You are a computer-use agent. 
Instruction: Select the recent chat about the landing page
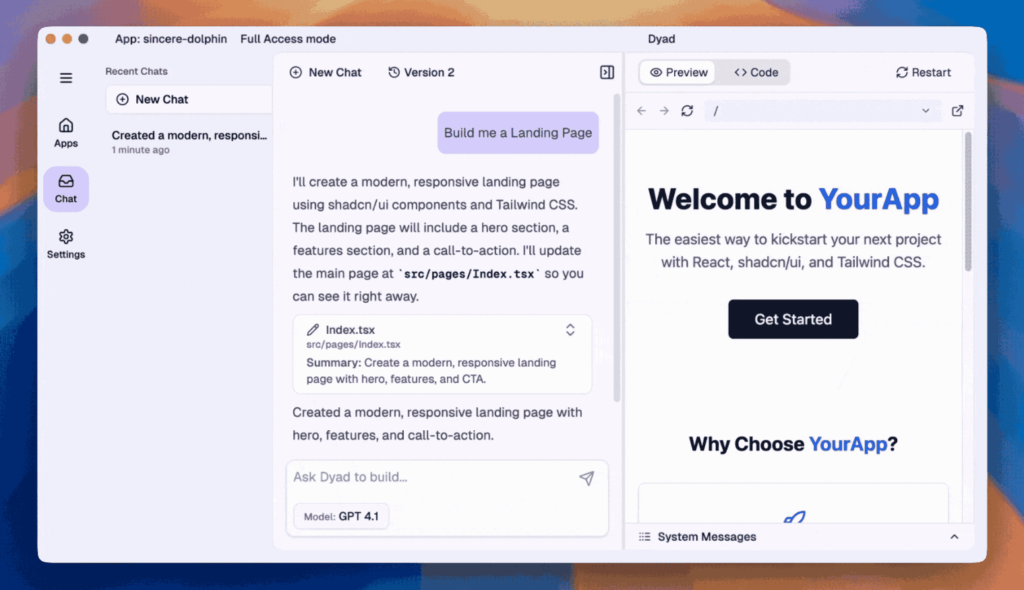pyautogui.click(x=188, y=141)
